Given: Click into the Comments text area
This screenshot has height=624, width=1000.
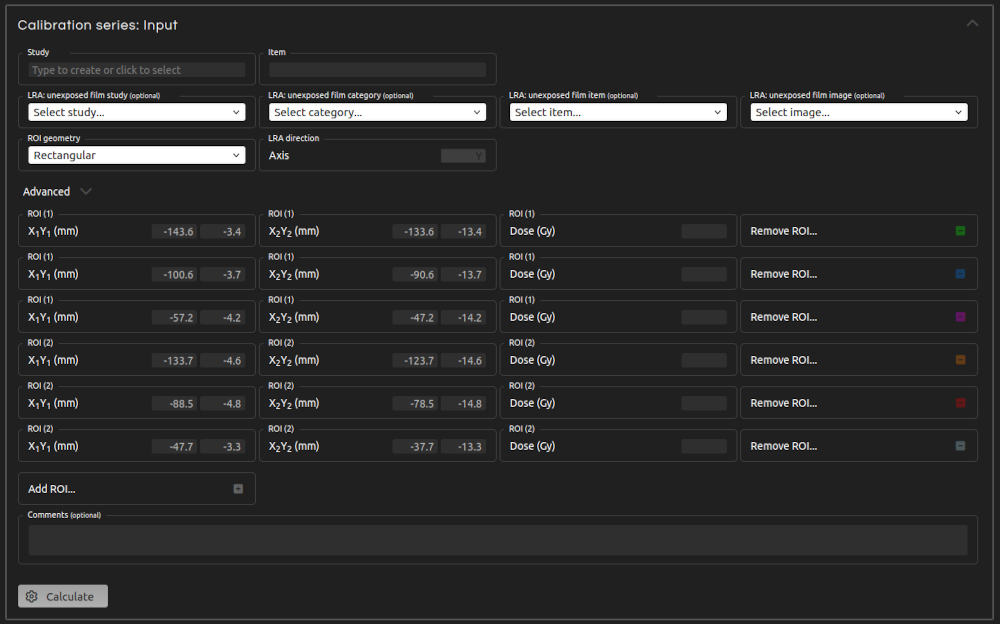Looking at the screenshot, I should click(497, 540).
